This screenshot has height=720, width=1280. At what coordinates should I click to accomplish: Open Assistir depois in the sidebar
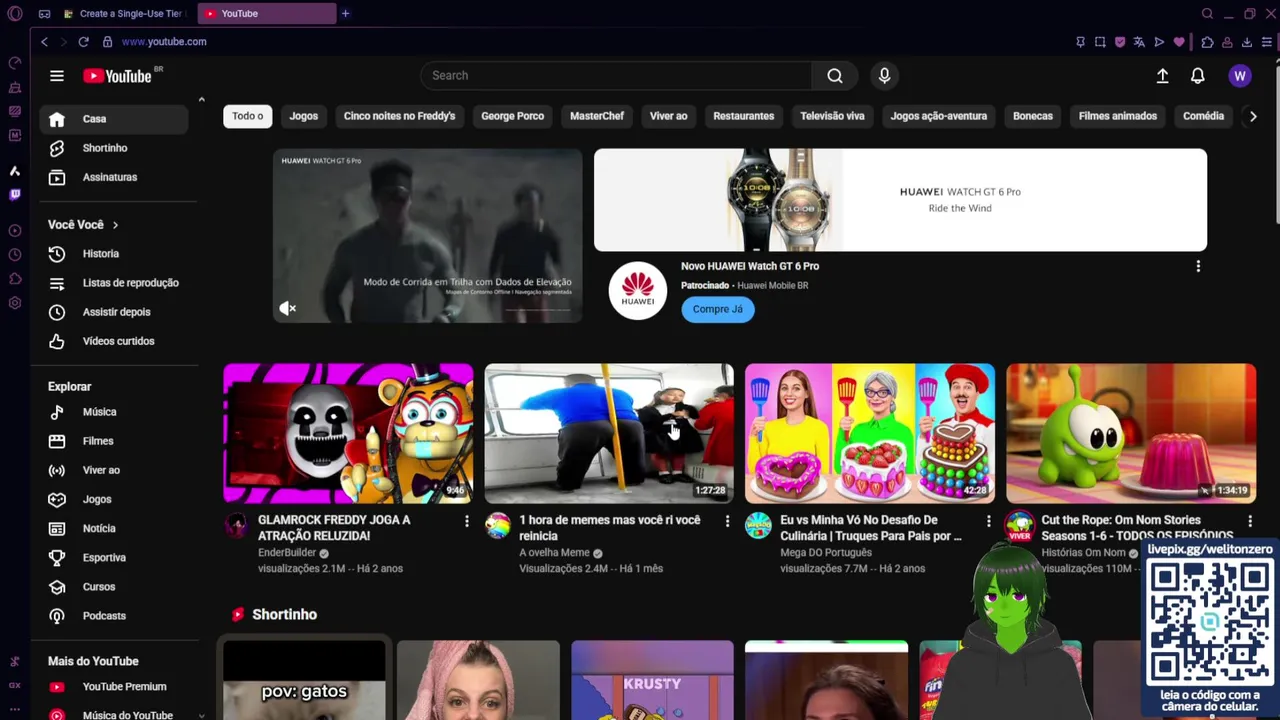(x=114, y=312)
